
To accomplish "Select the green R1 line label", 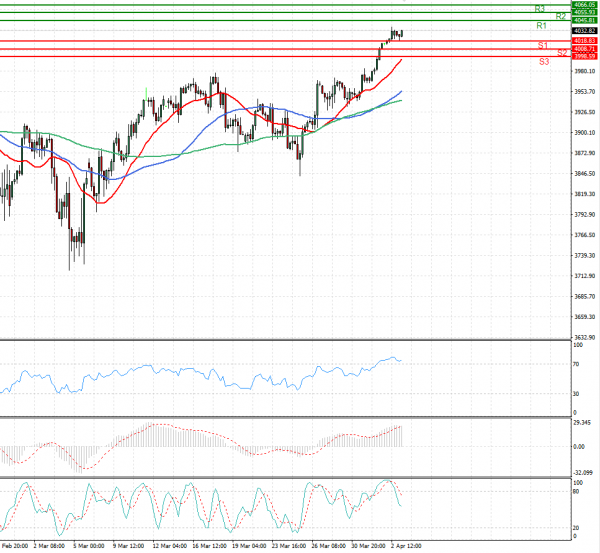I will [541, 26].
